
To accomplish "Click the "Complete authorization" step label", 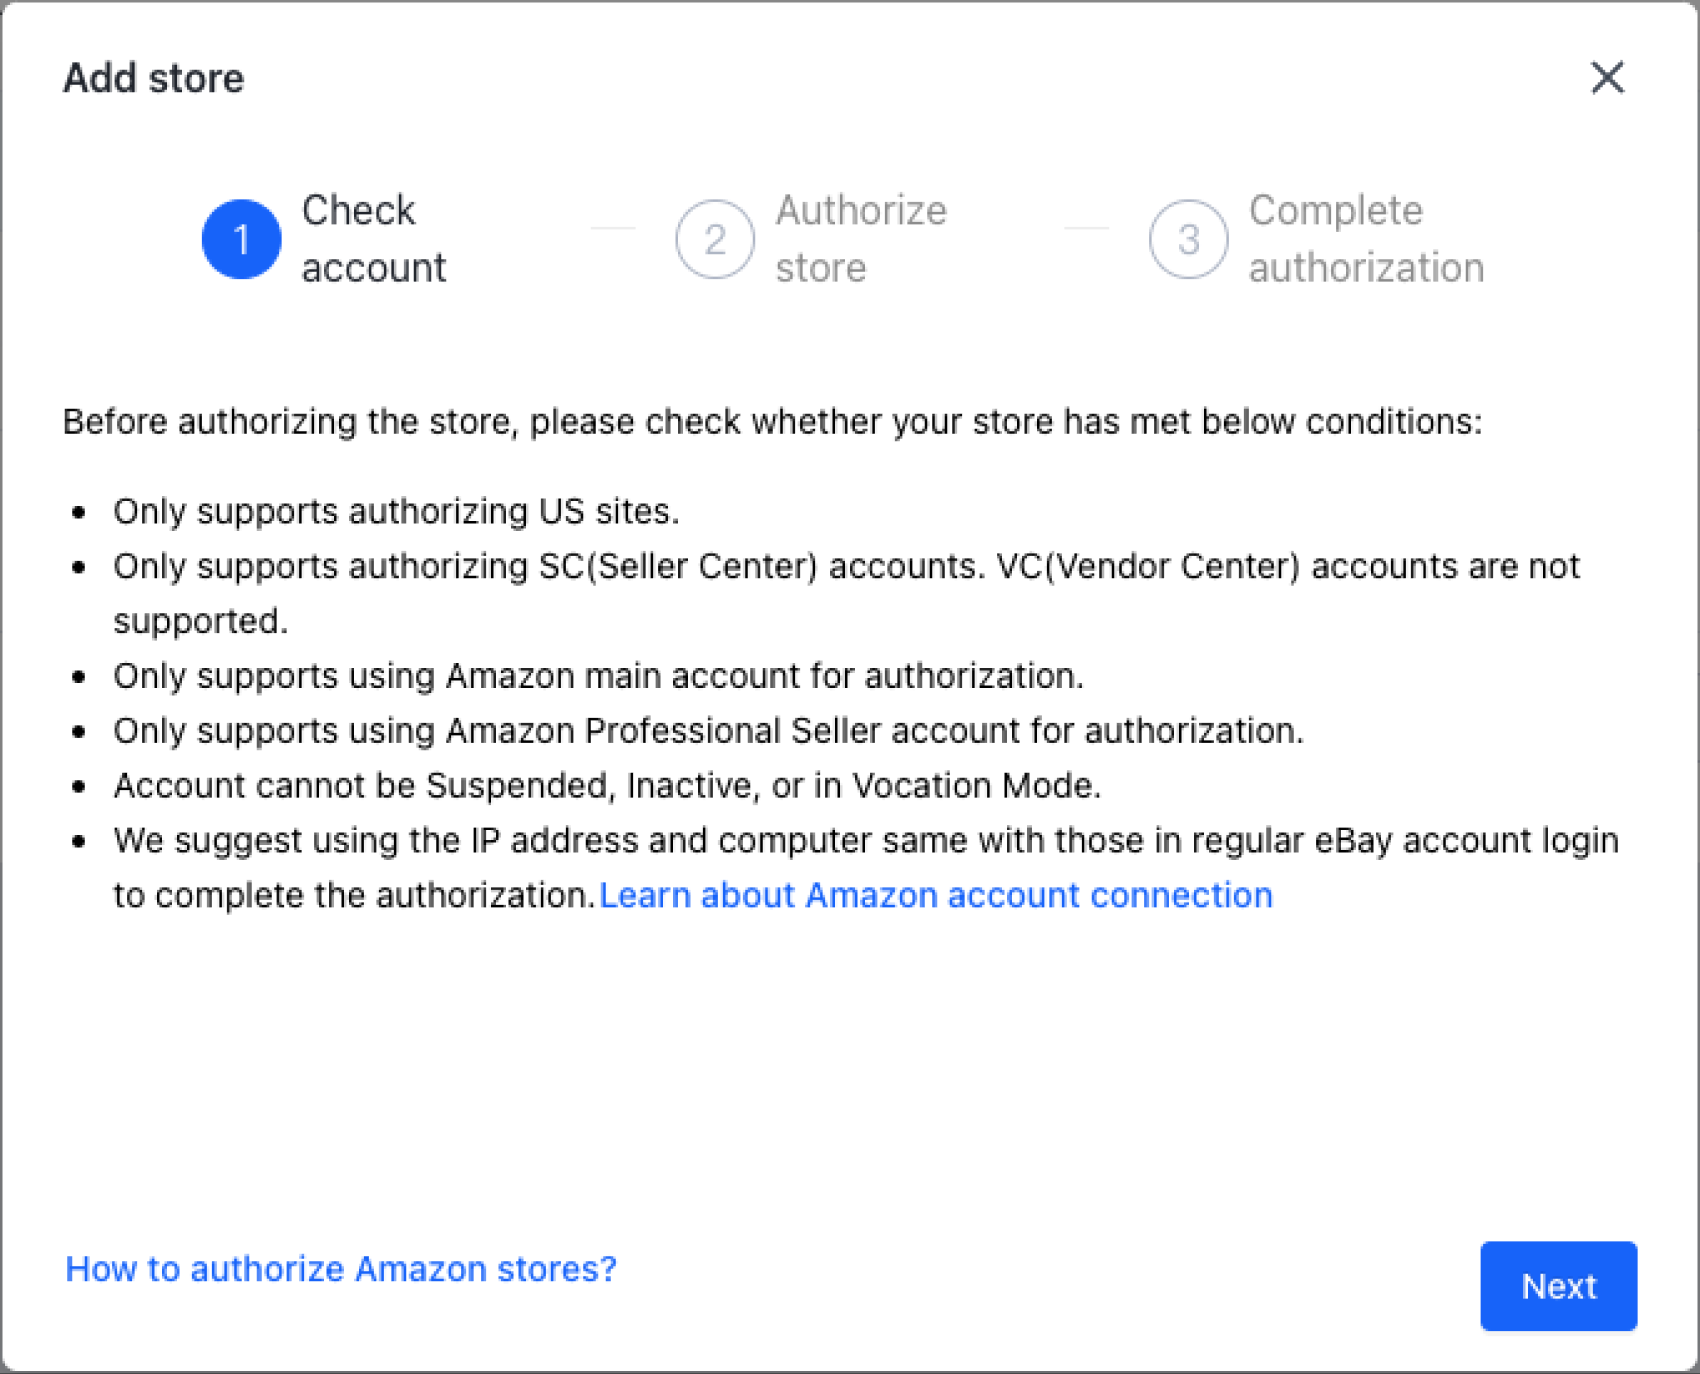I will 1365,238.
